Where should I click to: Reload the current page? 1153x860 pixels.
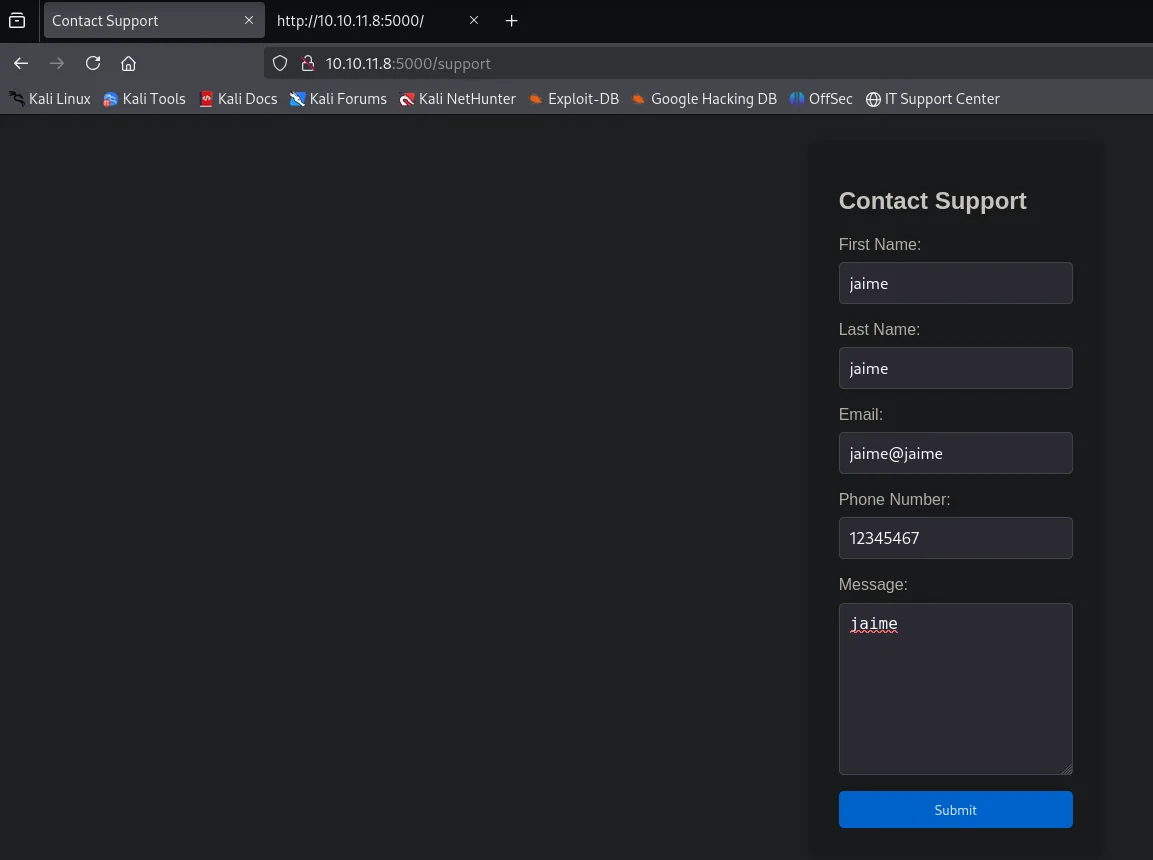93,63
